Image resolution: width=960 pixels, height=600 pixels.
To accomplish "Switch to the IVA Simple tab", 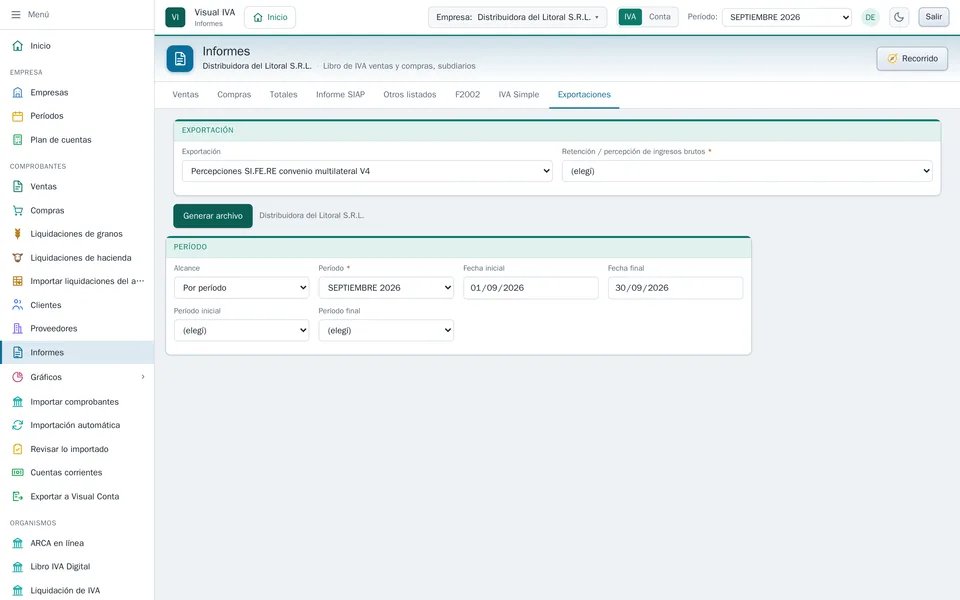I will point(519,94).
